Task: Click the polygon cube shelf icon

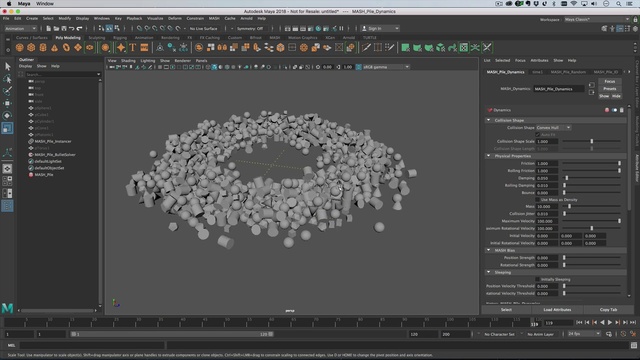Action: (31, 48)
